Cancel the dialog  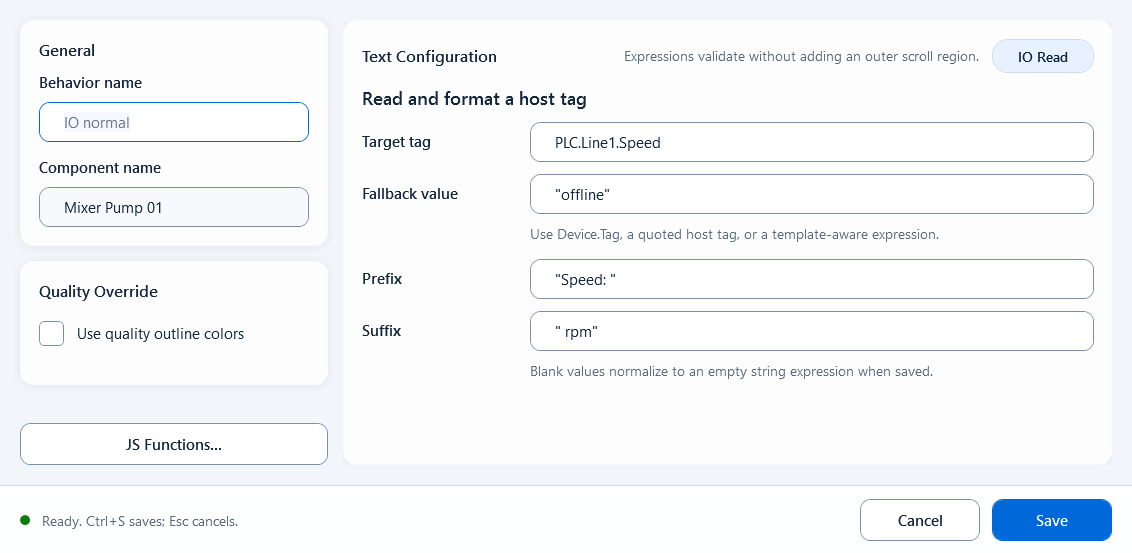(920, 521)
